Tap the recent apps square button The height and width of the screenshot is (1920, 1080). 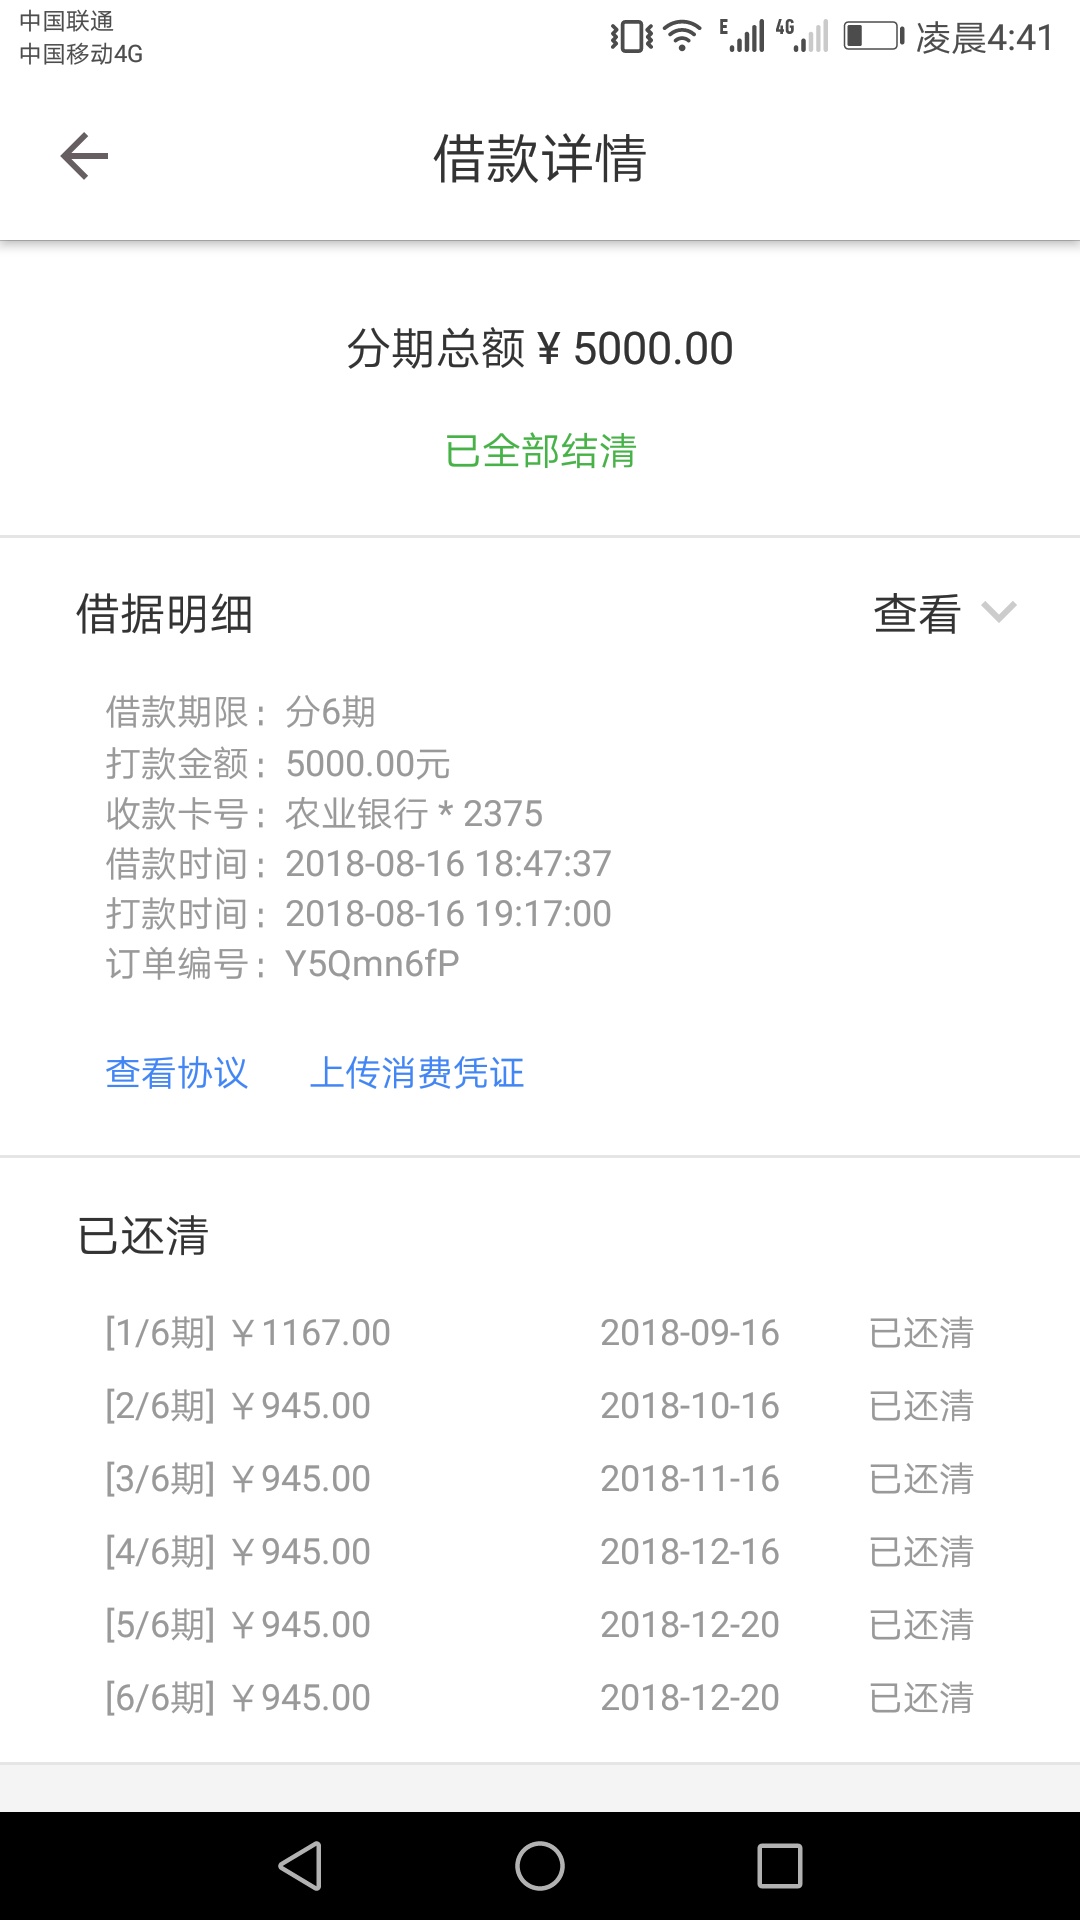(x=780, y=1866)
